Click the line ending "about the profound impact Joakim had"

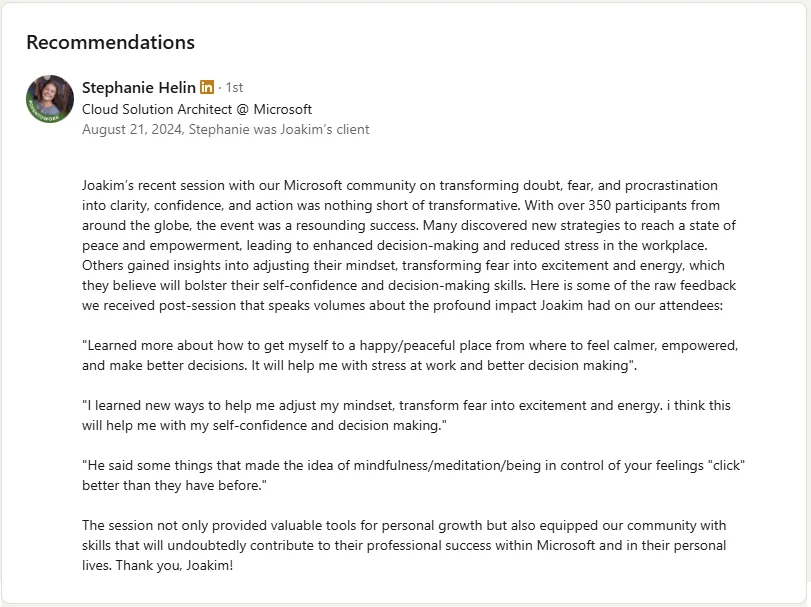click(x=402, y=306)
